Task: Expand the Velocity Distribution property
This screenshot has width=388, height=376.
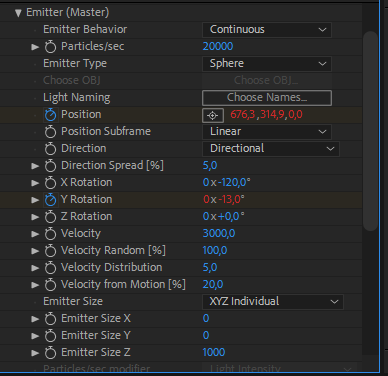Action: coord(35,268)
